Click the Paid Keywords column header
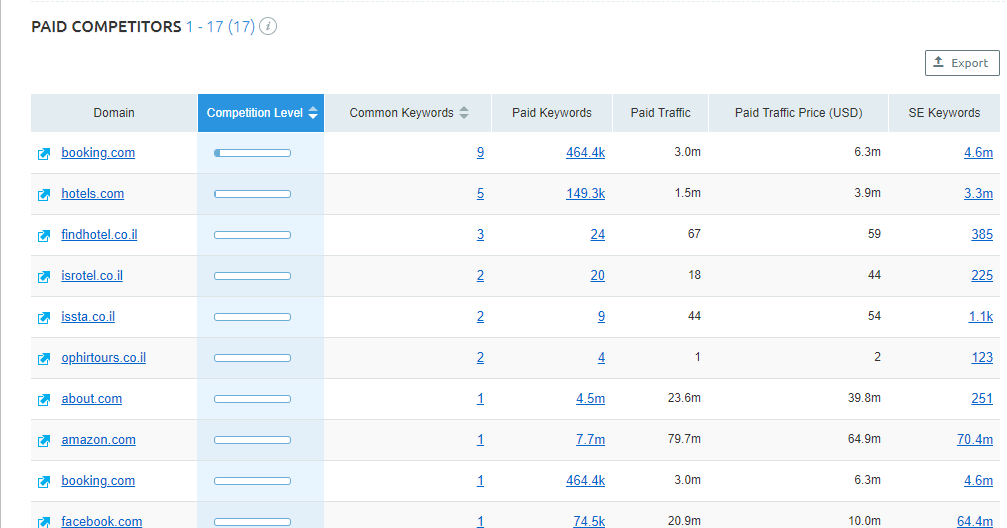The image size is (1007, 528). pos(552,113)
